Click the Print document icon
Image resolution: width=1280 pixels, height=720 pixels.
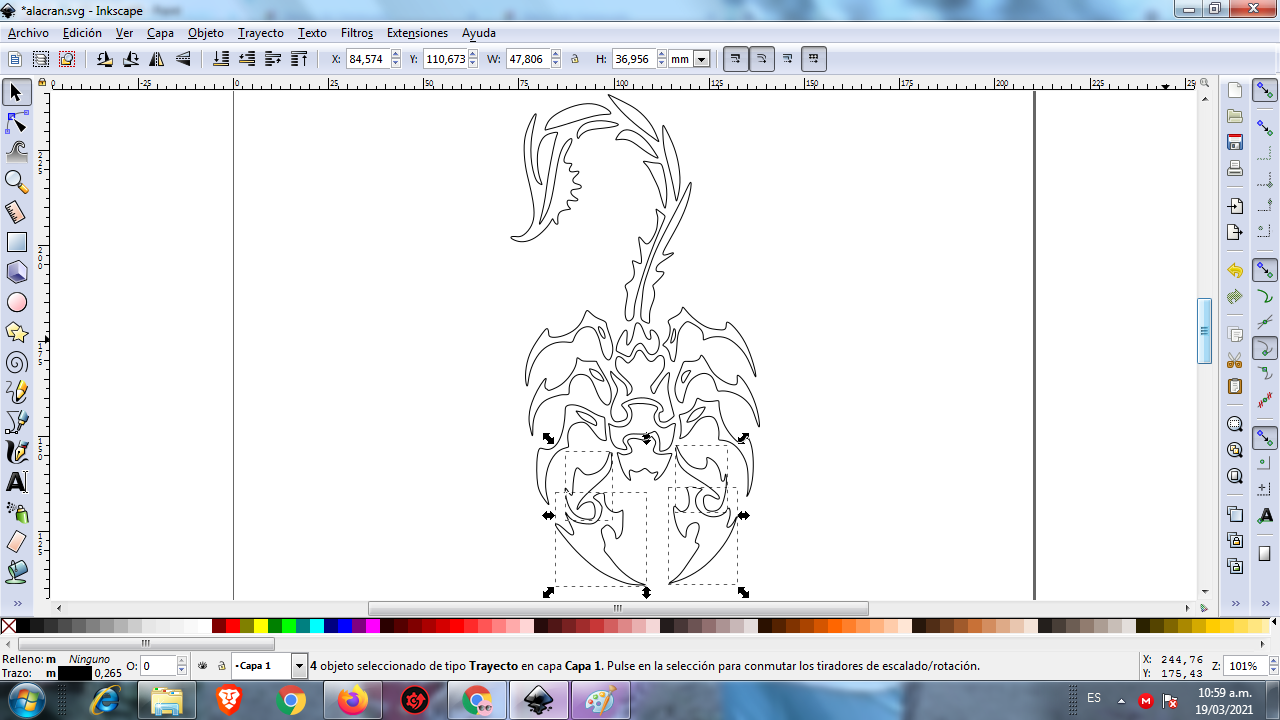point(1235,168)
